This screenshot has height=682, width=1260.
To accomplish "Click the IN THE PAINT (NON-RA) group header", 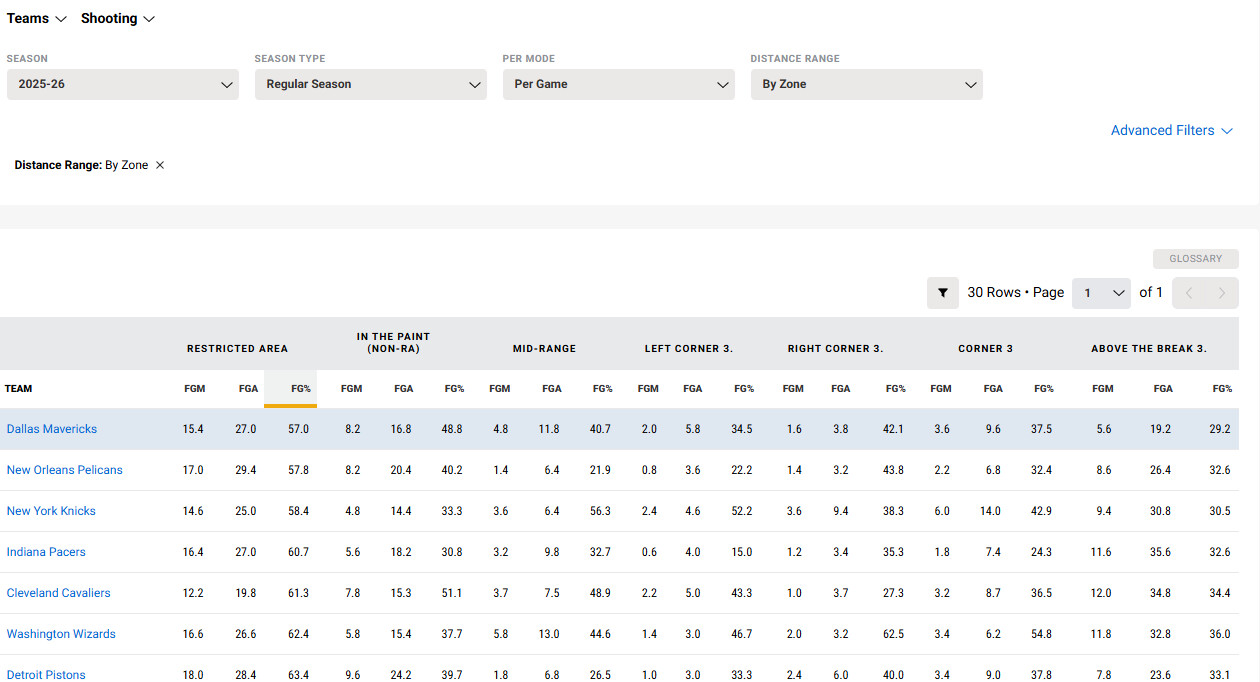I will (393, 343).
